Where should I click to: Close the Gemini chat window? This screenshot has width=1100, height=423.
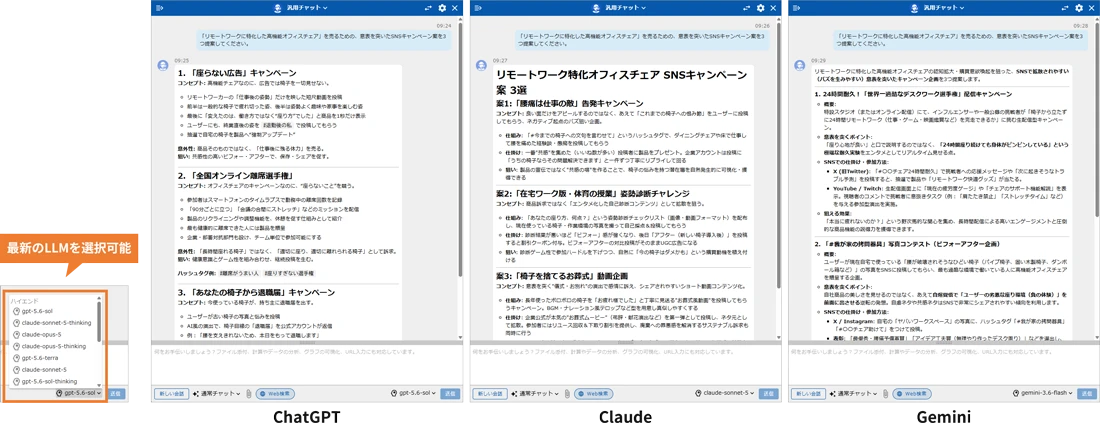click(x=1091, y=8)
